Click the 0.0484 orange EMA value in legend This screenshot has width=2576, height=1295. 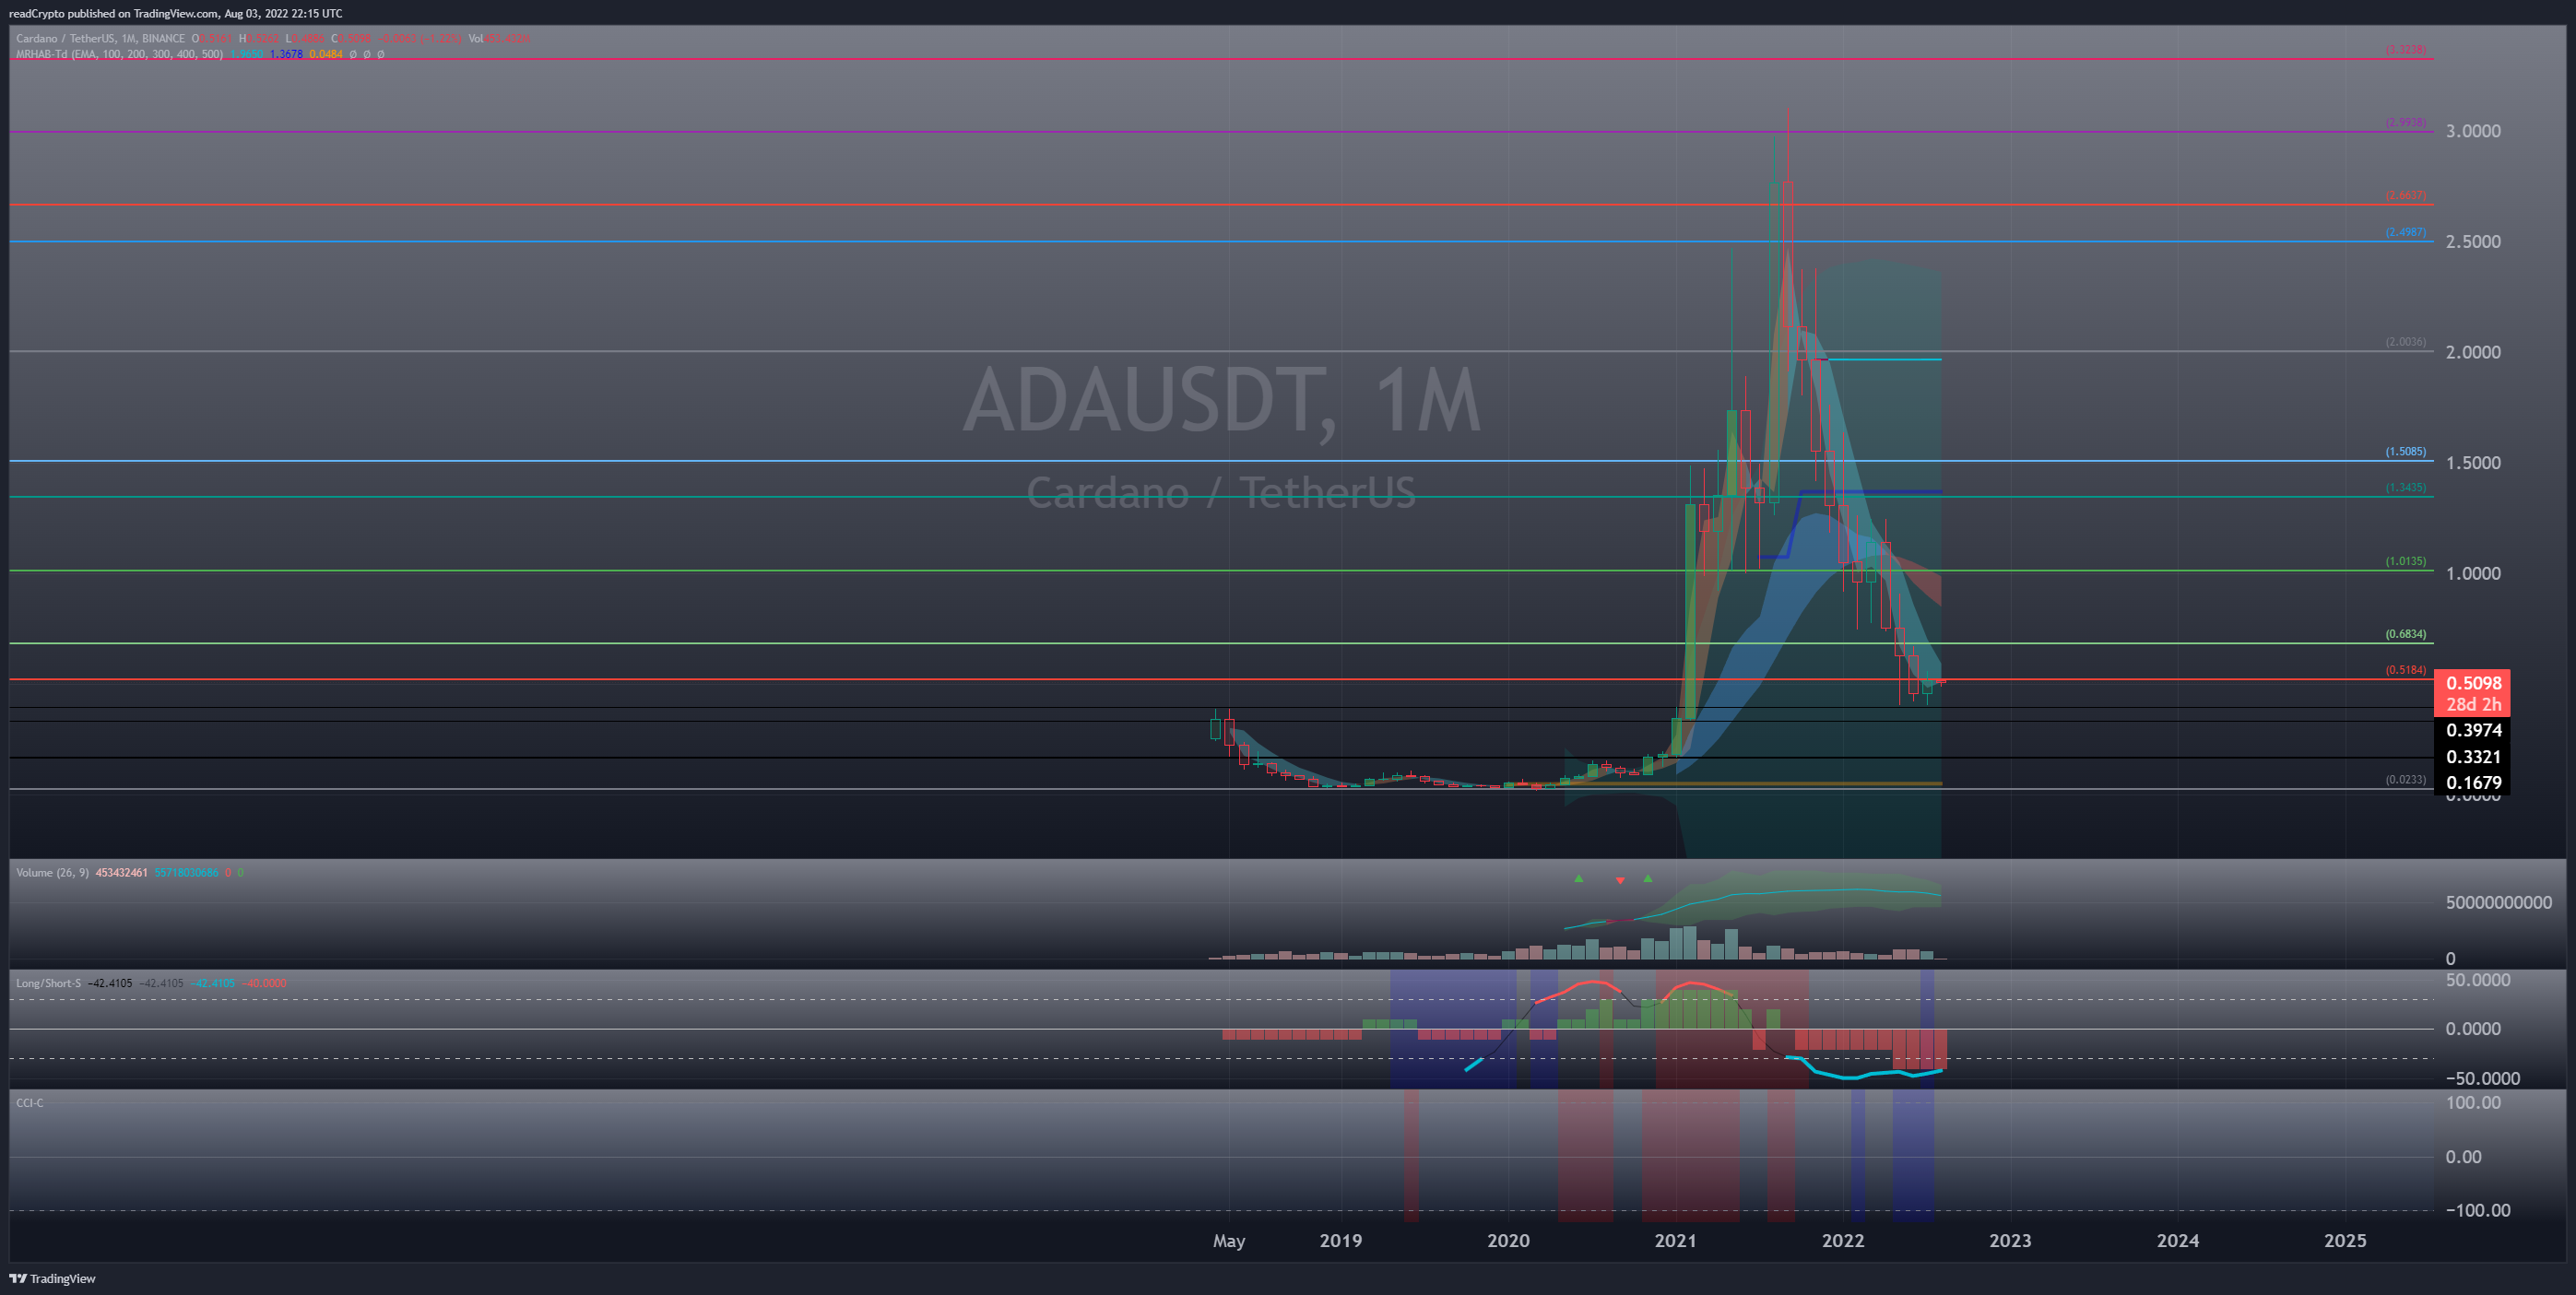[326, 54]
